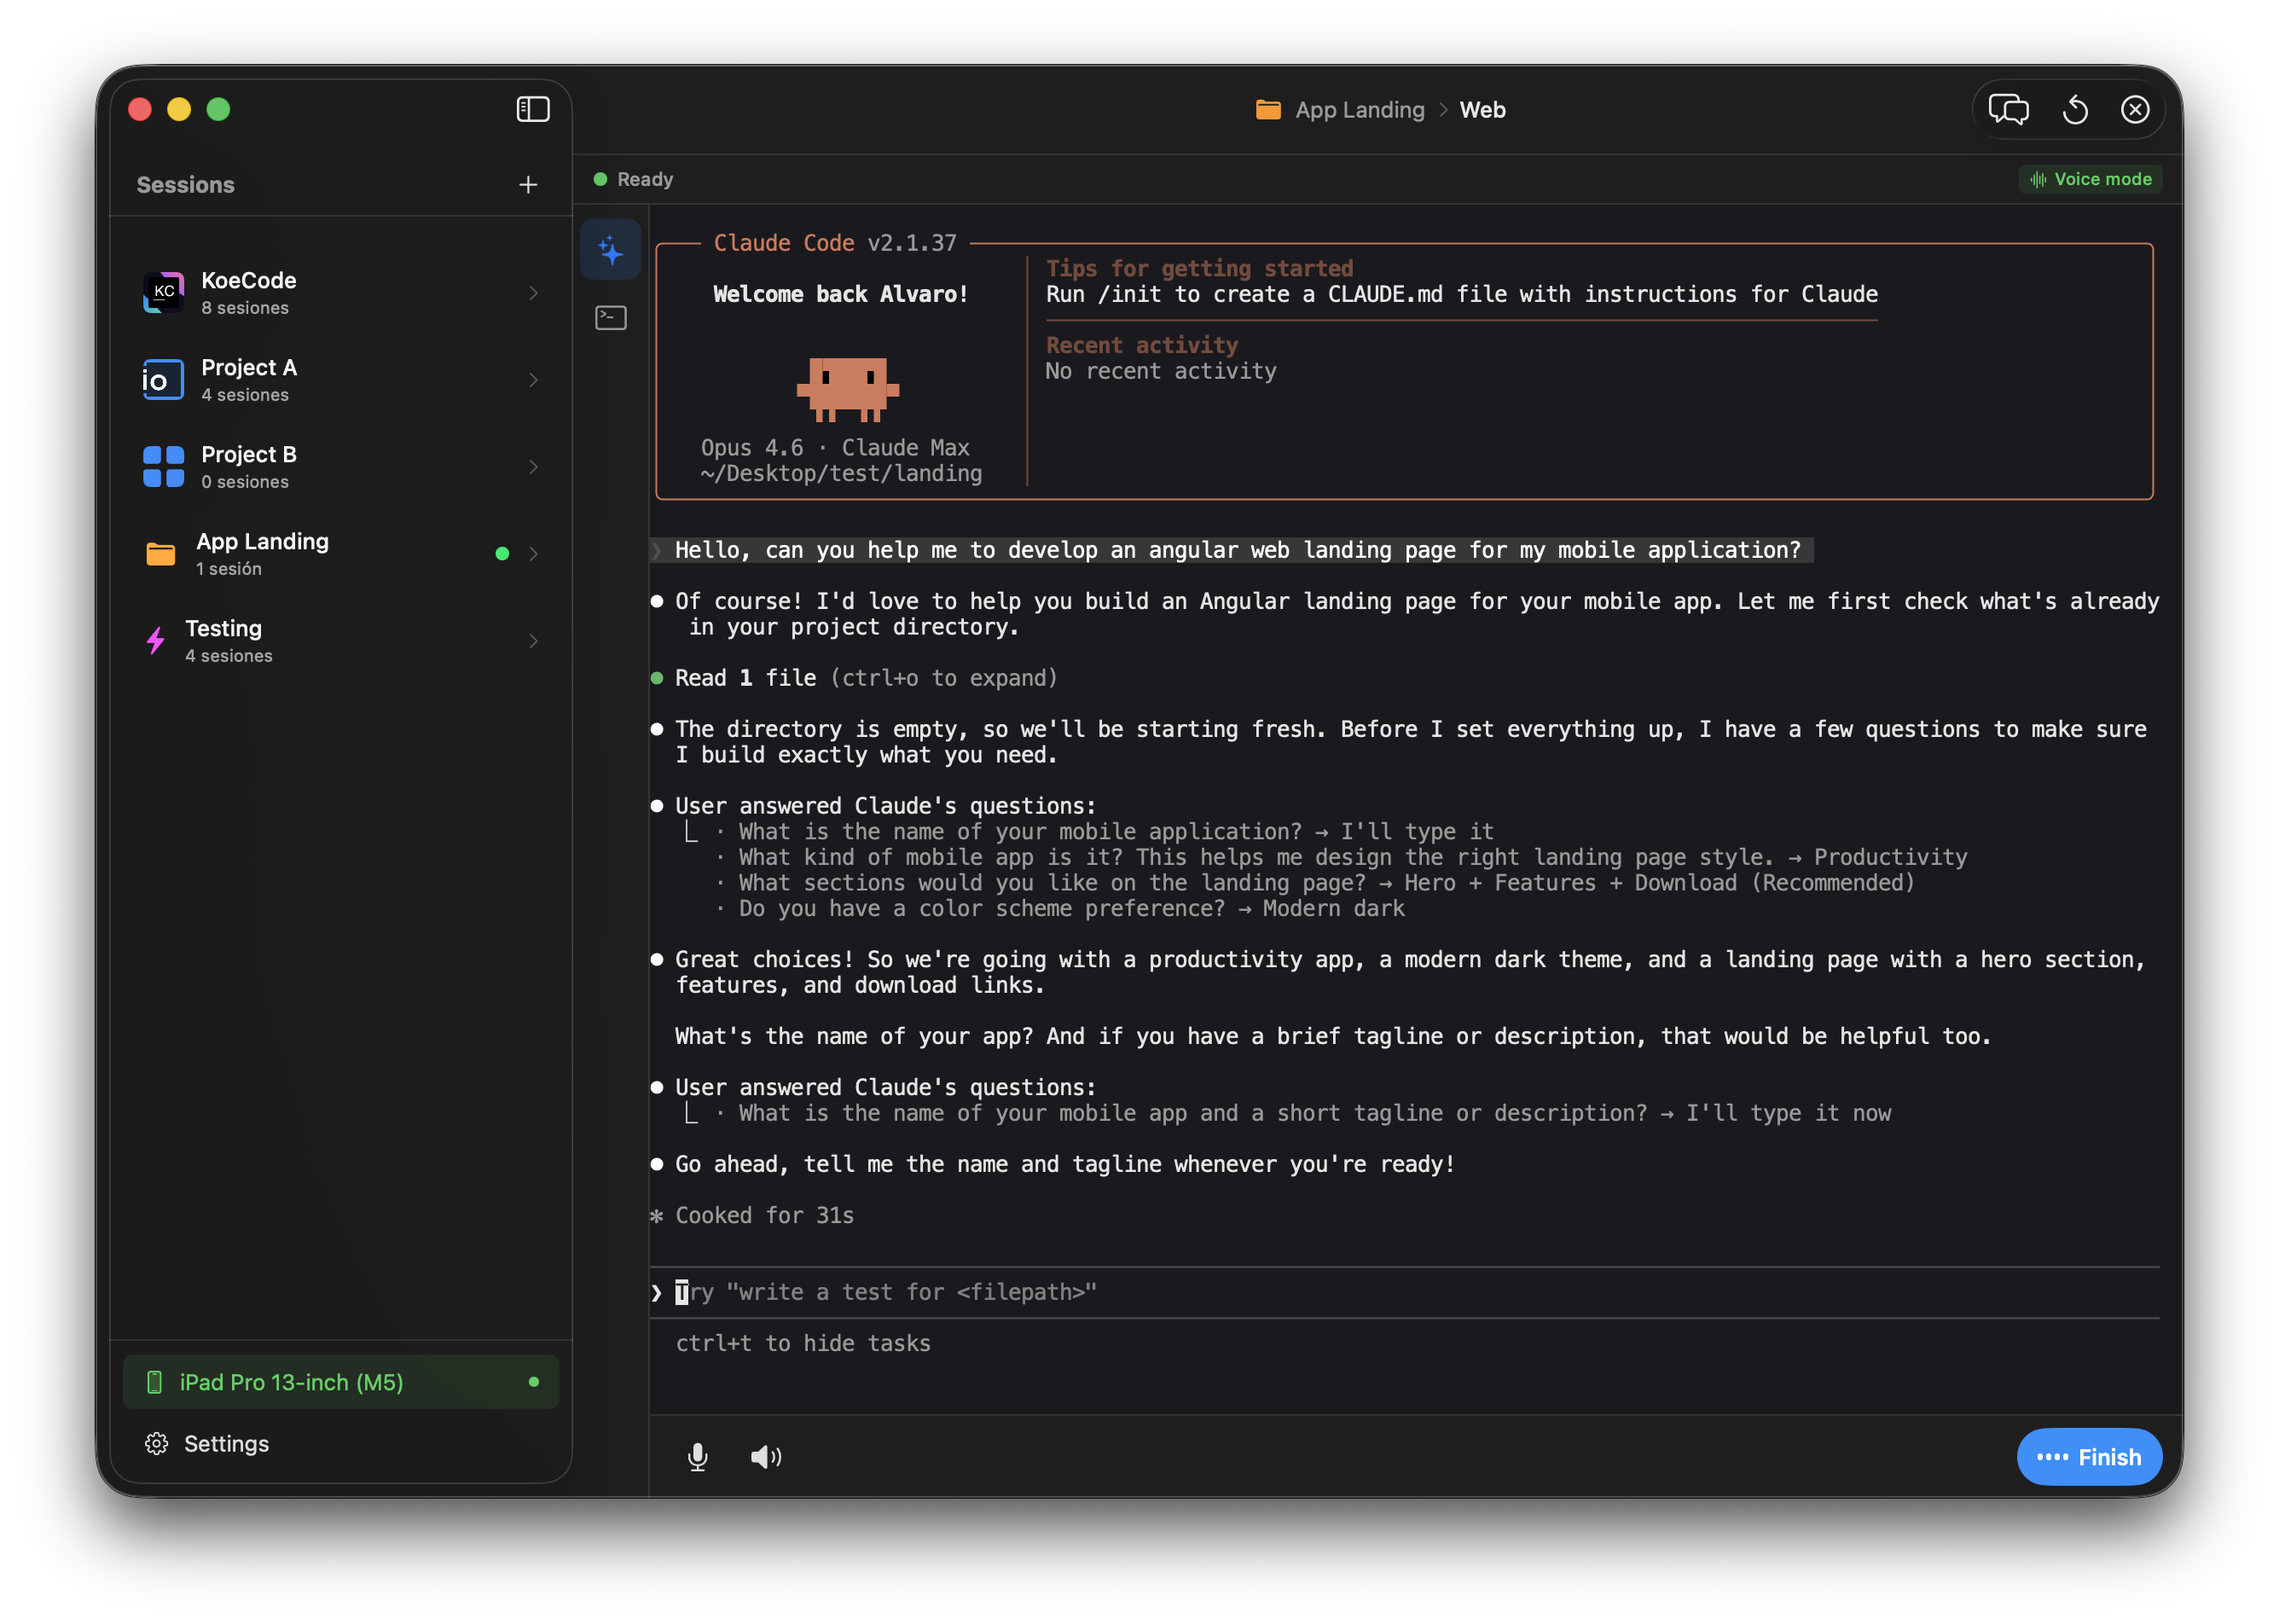This screenshot has height=1624, width=2279.
Task: Open the chat bubbles icon
Action: click(2008, 109)
